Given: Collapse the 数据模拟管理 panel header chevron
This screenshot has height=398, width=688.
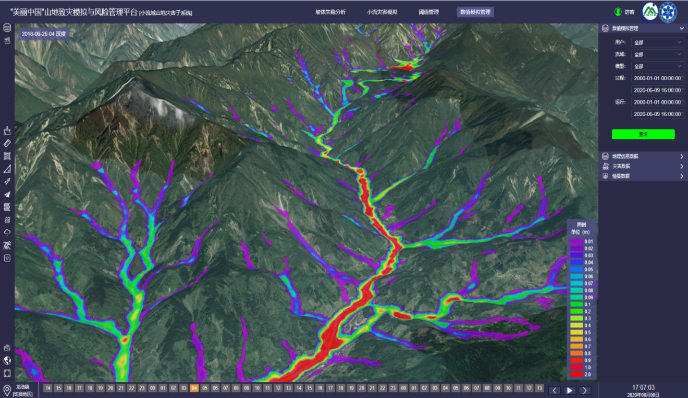Looking at the screenshot, I should click(x=681, y=29).
